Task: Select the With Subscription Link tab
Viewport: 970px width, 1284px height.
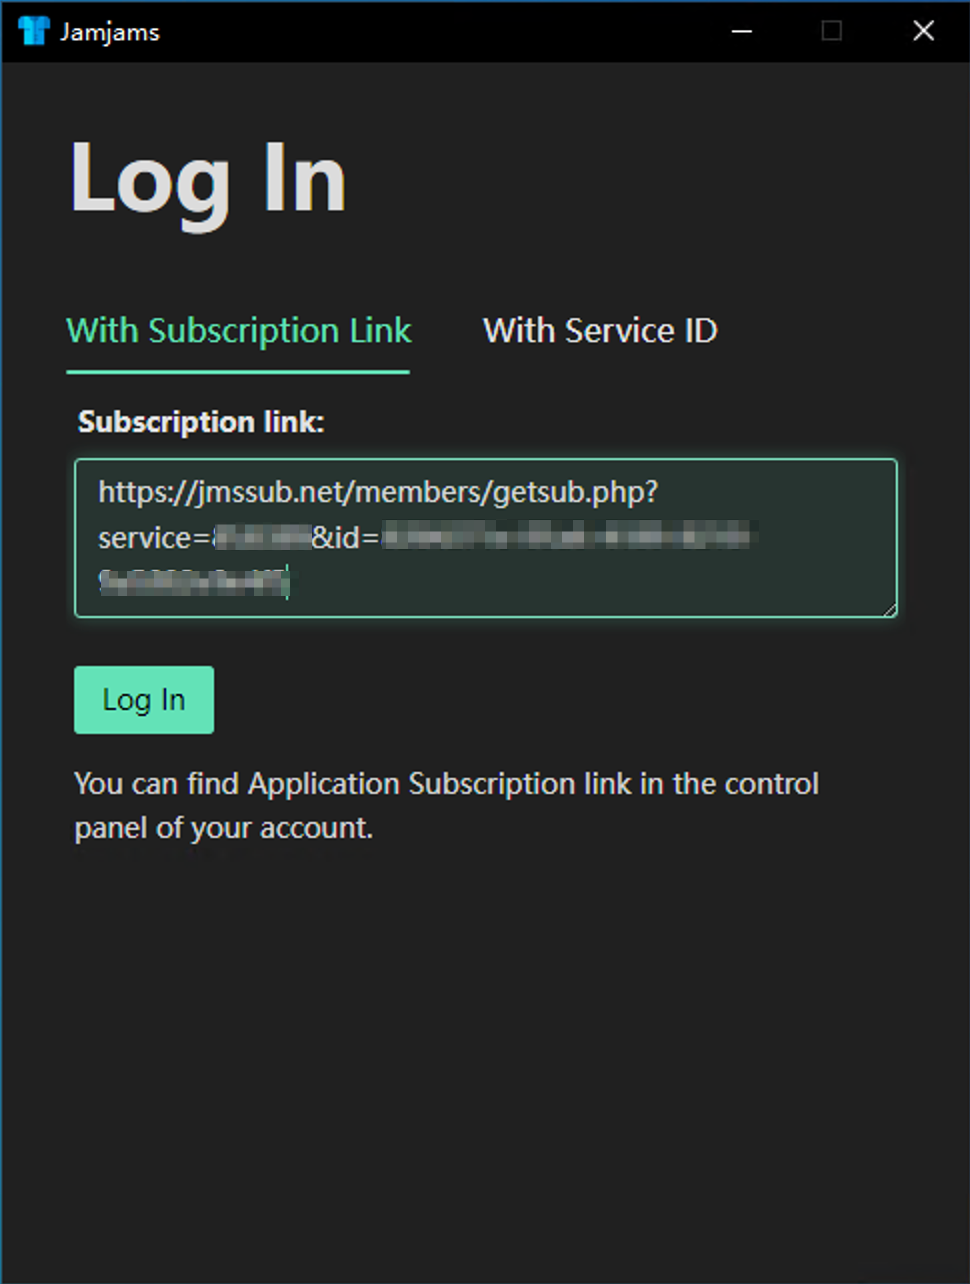Action: point(238,331)
